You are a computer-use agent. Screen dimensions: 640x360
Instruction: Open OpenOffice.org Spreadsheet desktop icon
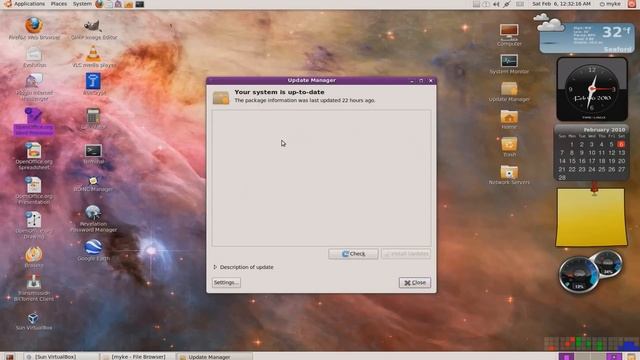[34, 150]
